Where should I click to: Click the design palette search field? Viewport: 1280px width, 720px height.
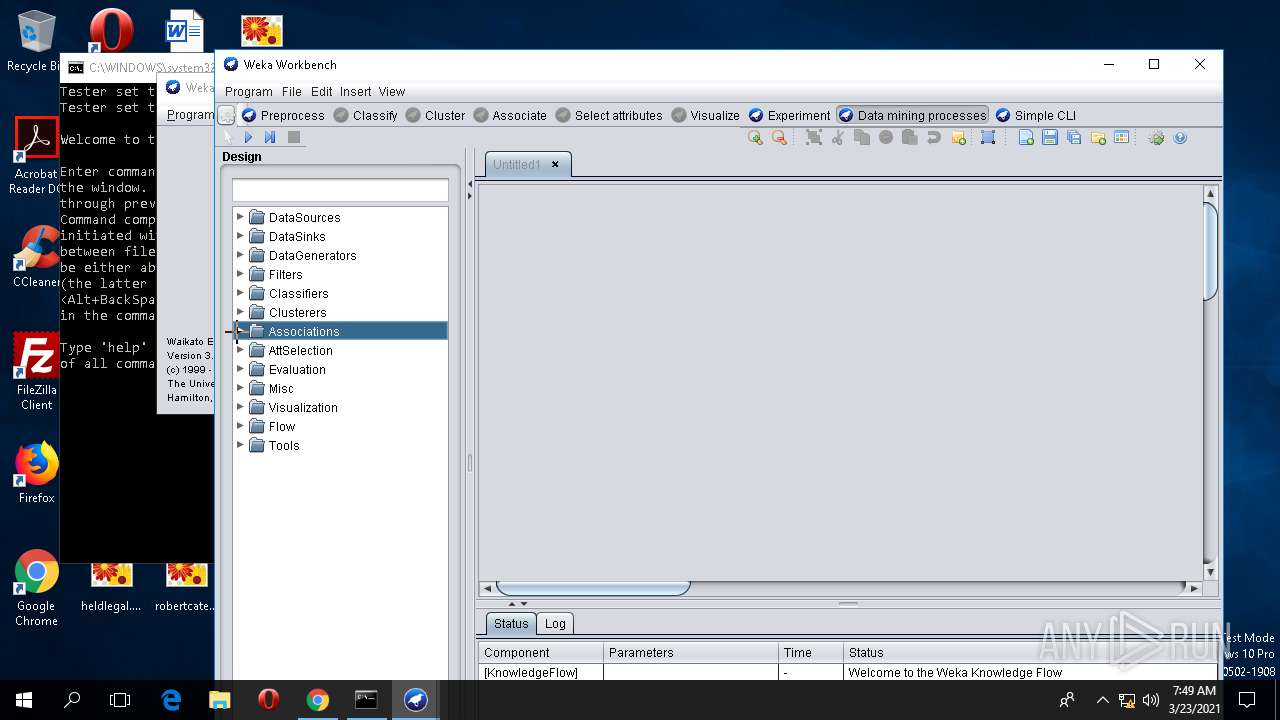tap(340, 190)
